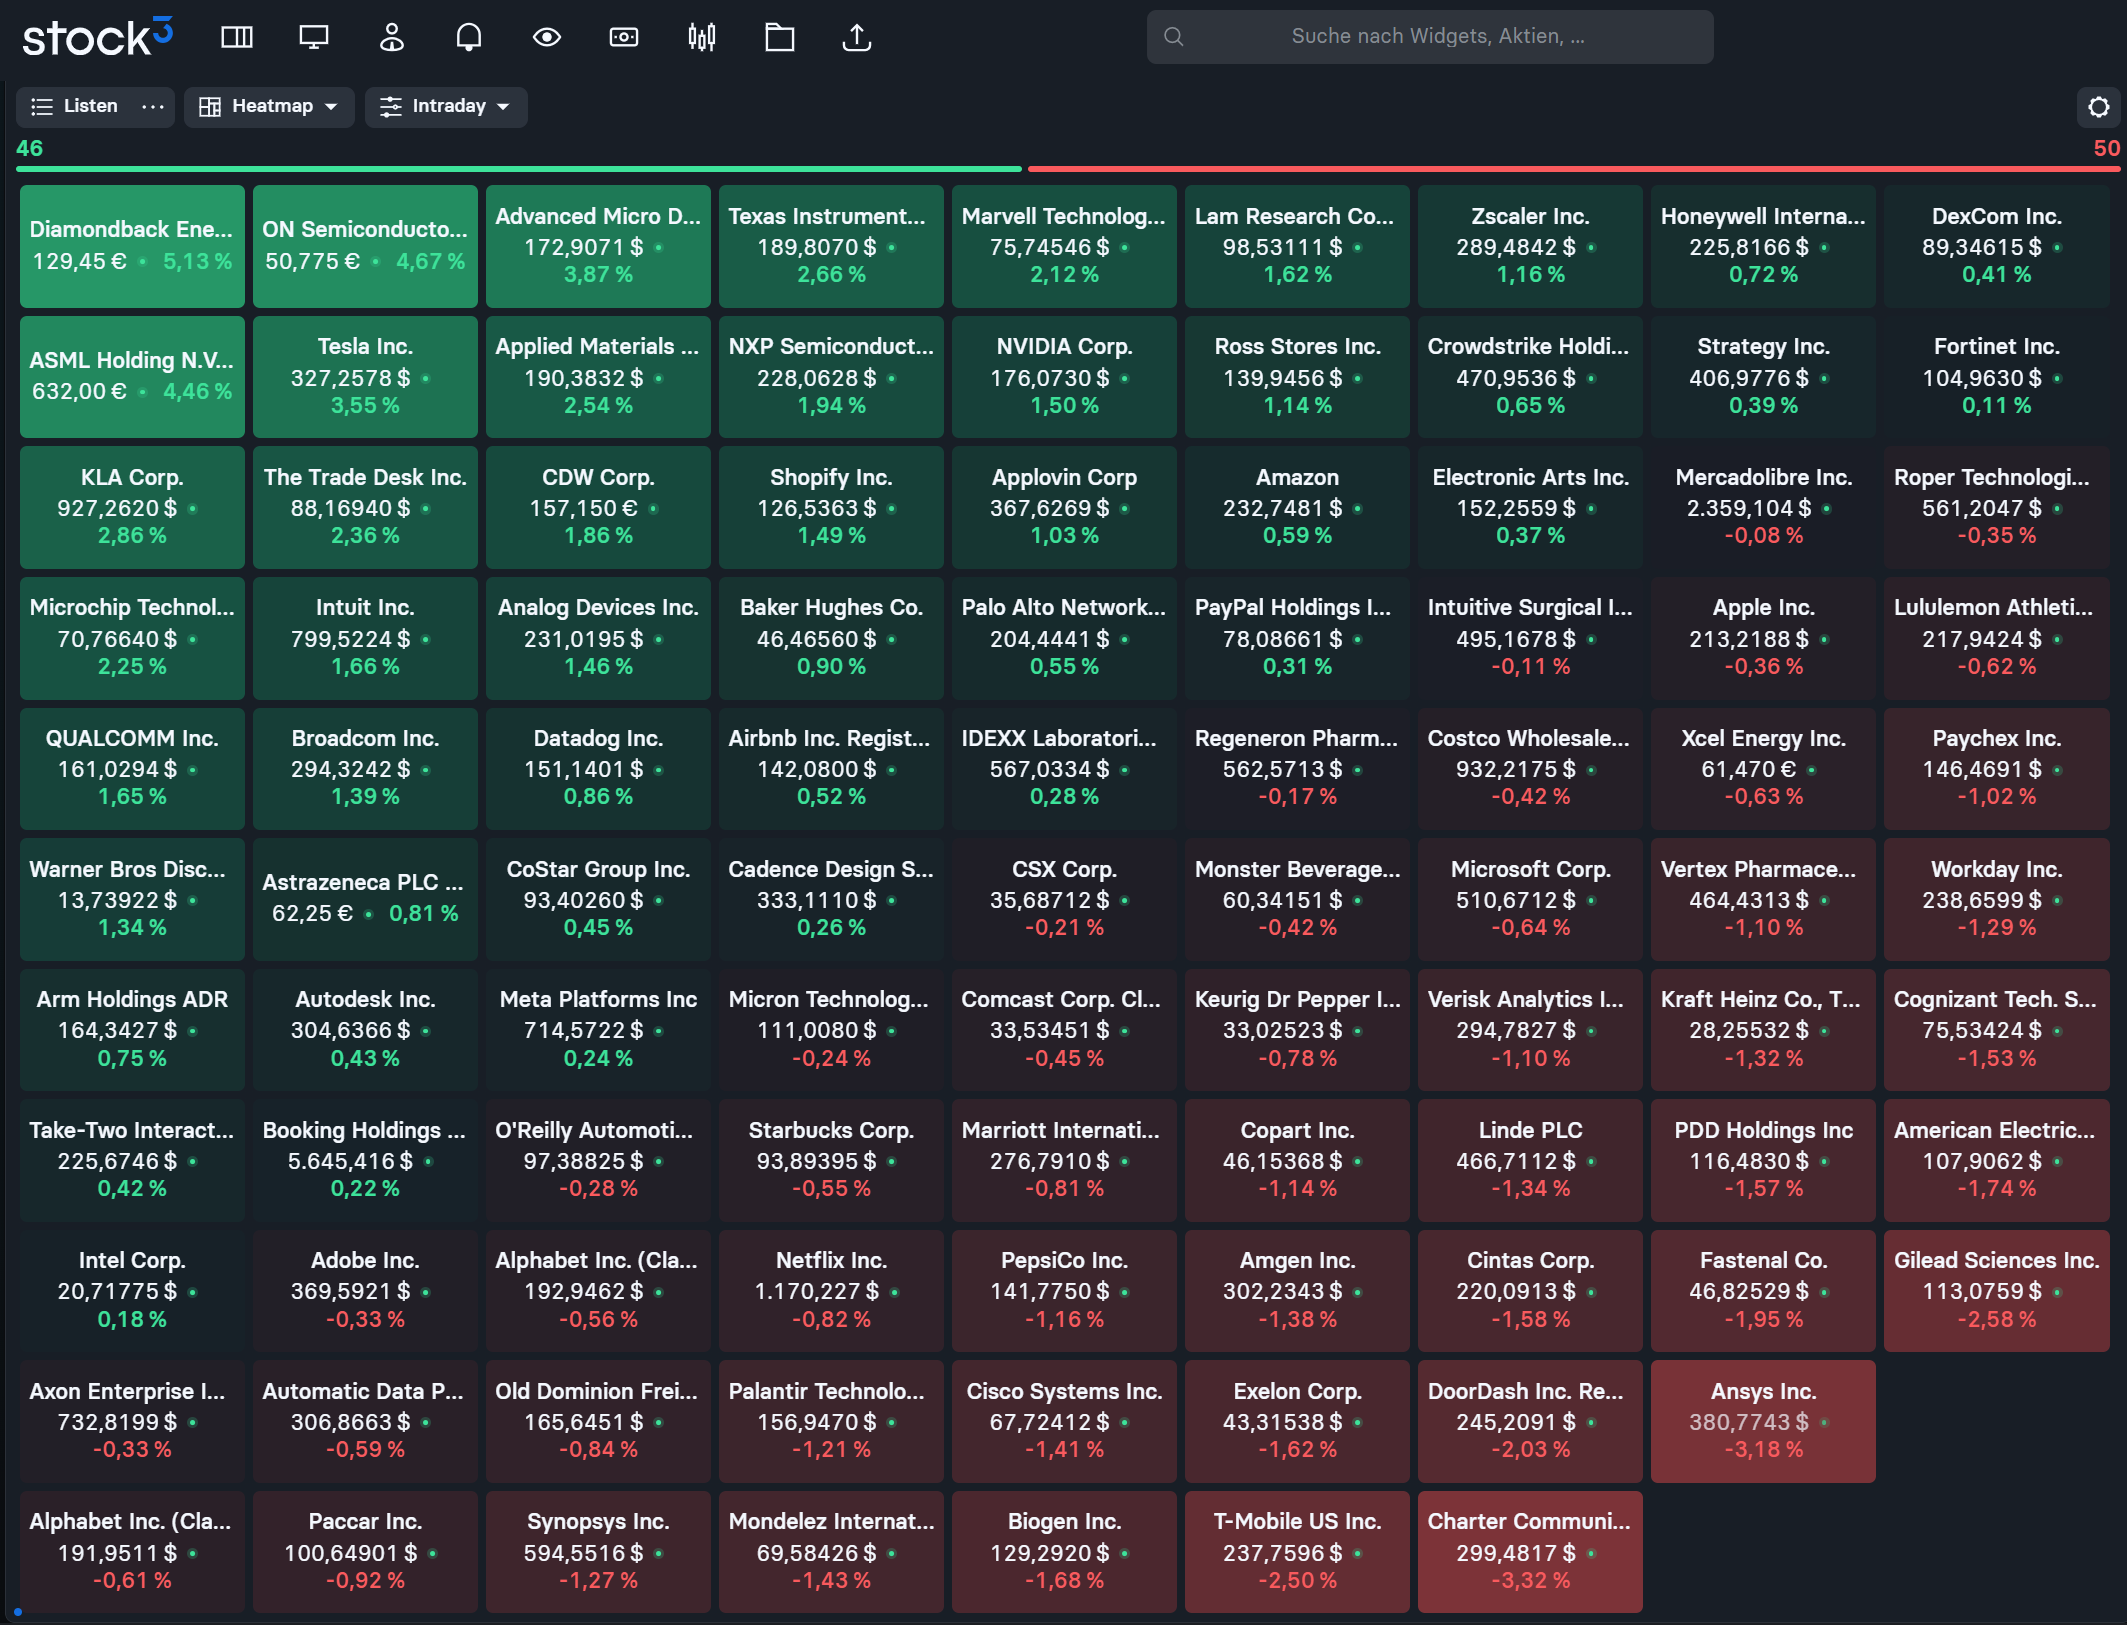Select the Arm Holdings ADR tile
Image resolution: width=2127 pixels, height=1625 pixels.
pos(132,1030)
